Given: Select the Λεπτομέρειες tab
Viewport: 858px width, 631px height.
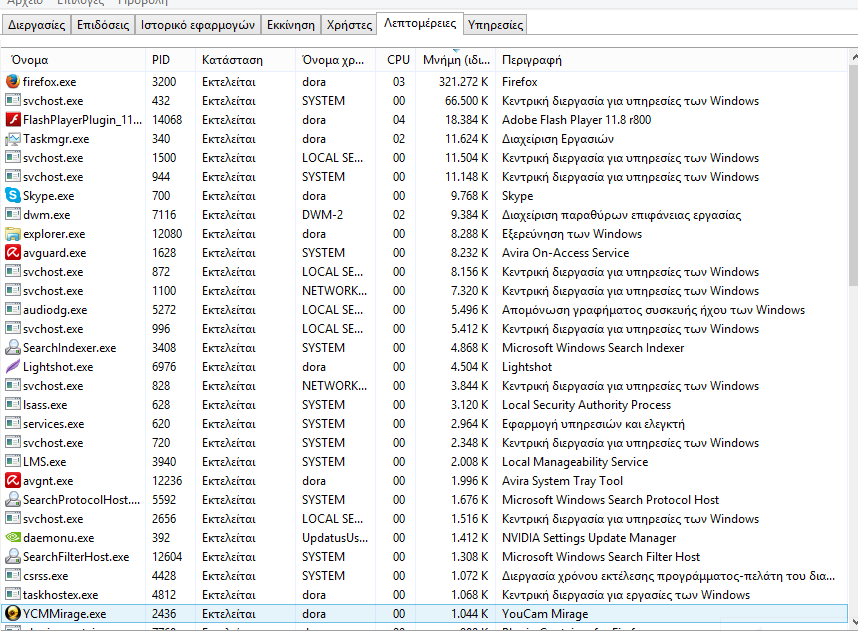Looking at the screenshot, I should (420, 23).
